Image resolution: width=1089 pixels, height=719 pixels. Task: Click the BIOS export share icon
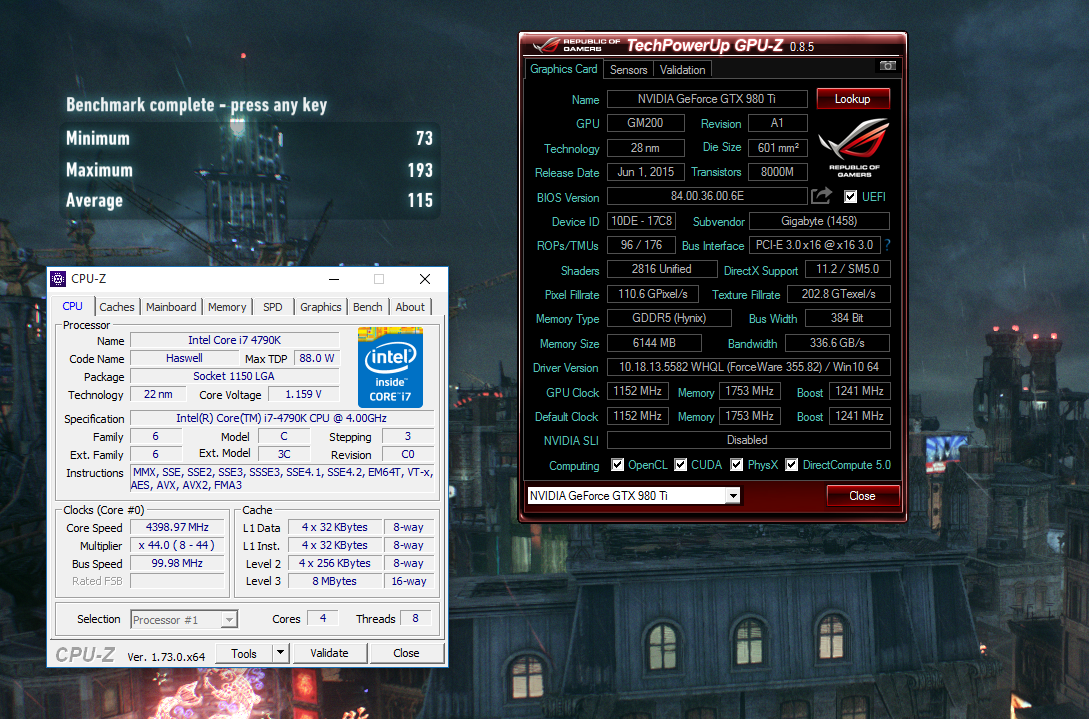tap(821, 196)
